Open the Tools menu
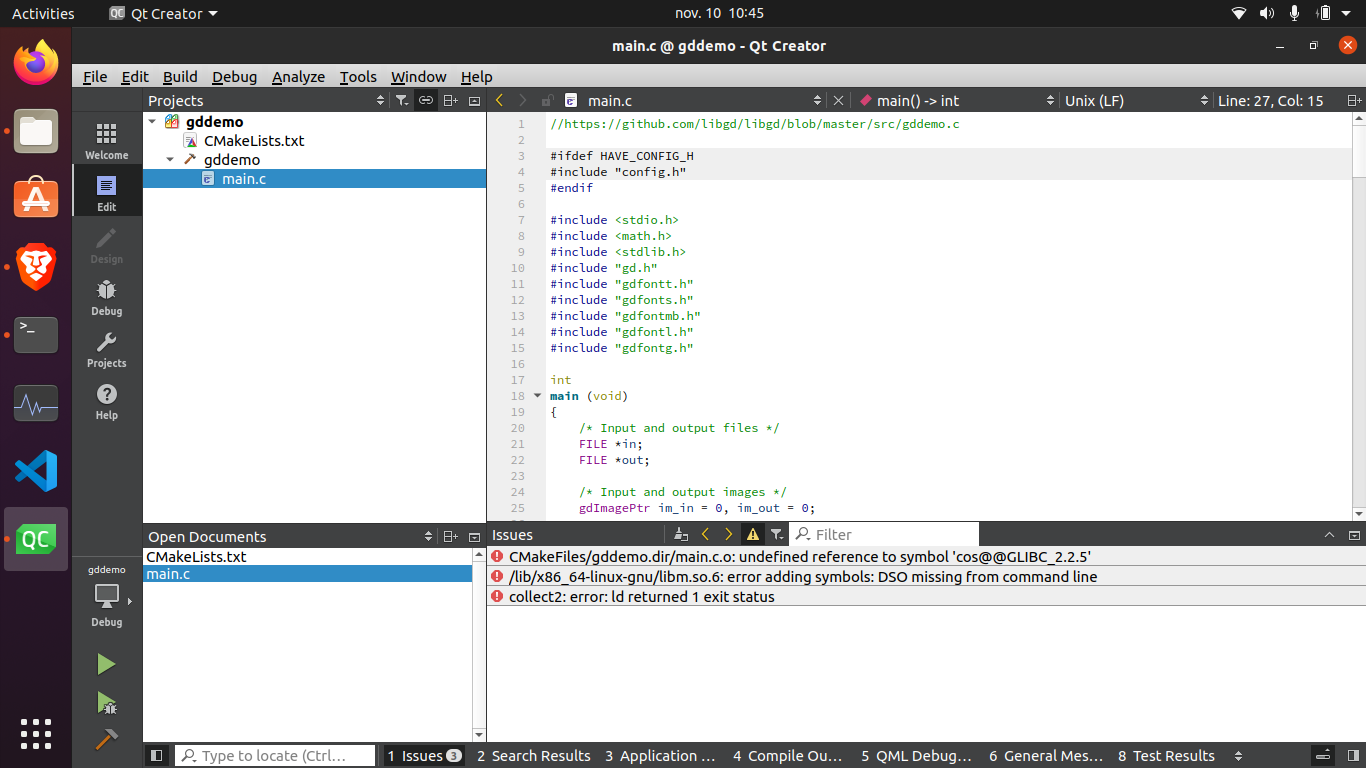The width and height of the screenshot is (1366, 768). click(358, 76)
